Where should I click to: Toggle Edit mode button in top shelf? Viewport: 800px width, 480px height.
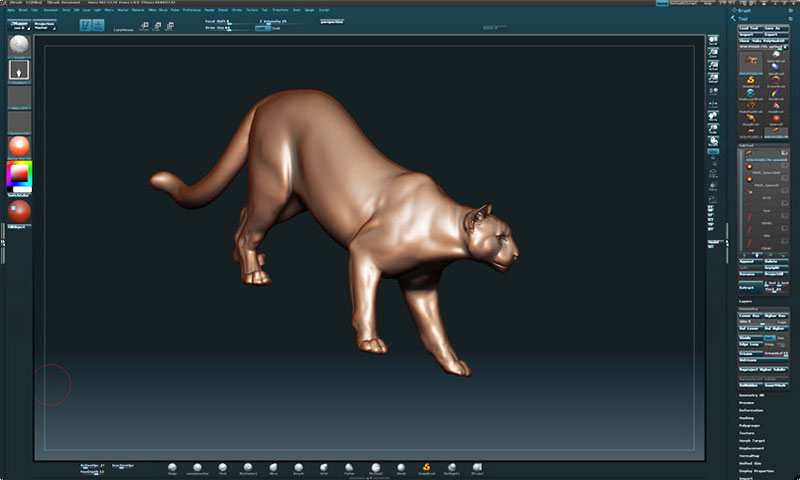[86, 25]
